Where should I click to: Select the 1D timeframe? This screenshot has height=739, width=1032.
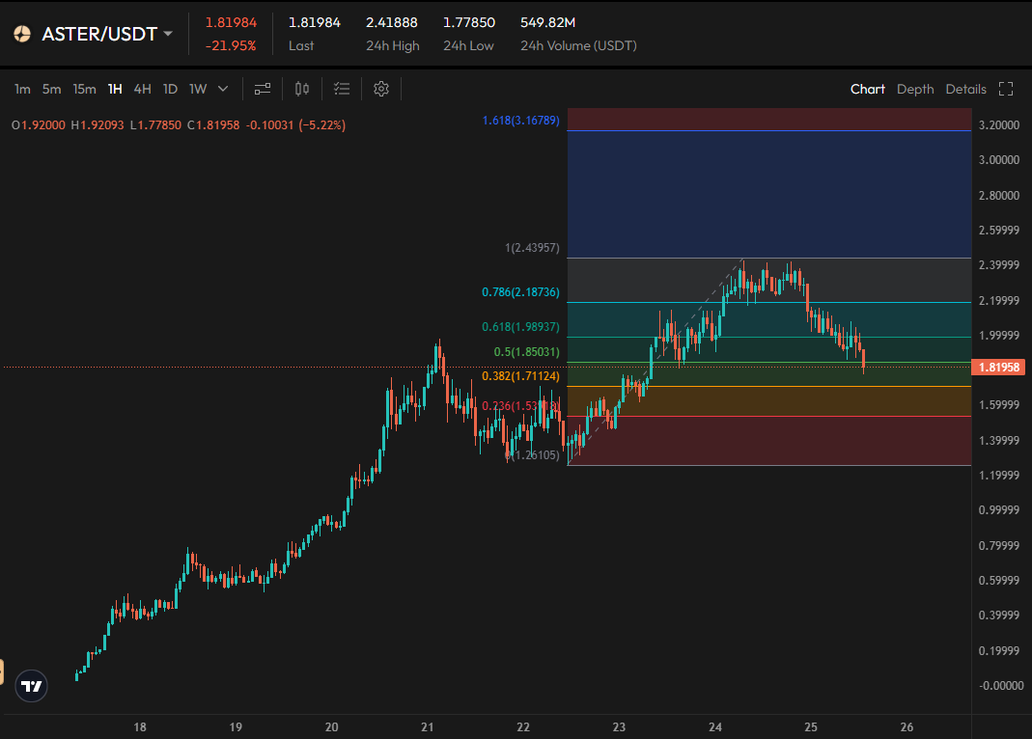tap(170, 89)
